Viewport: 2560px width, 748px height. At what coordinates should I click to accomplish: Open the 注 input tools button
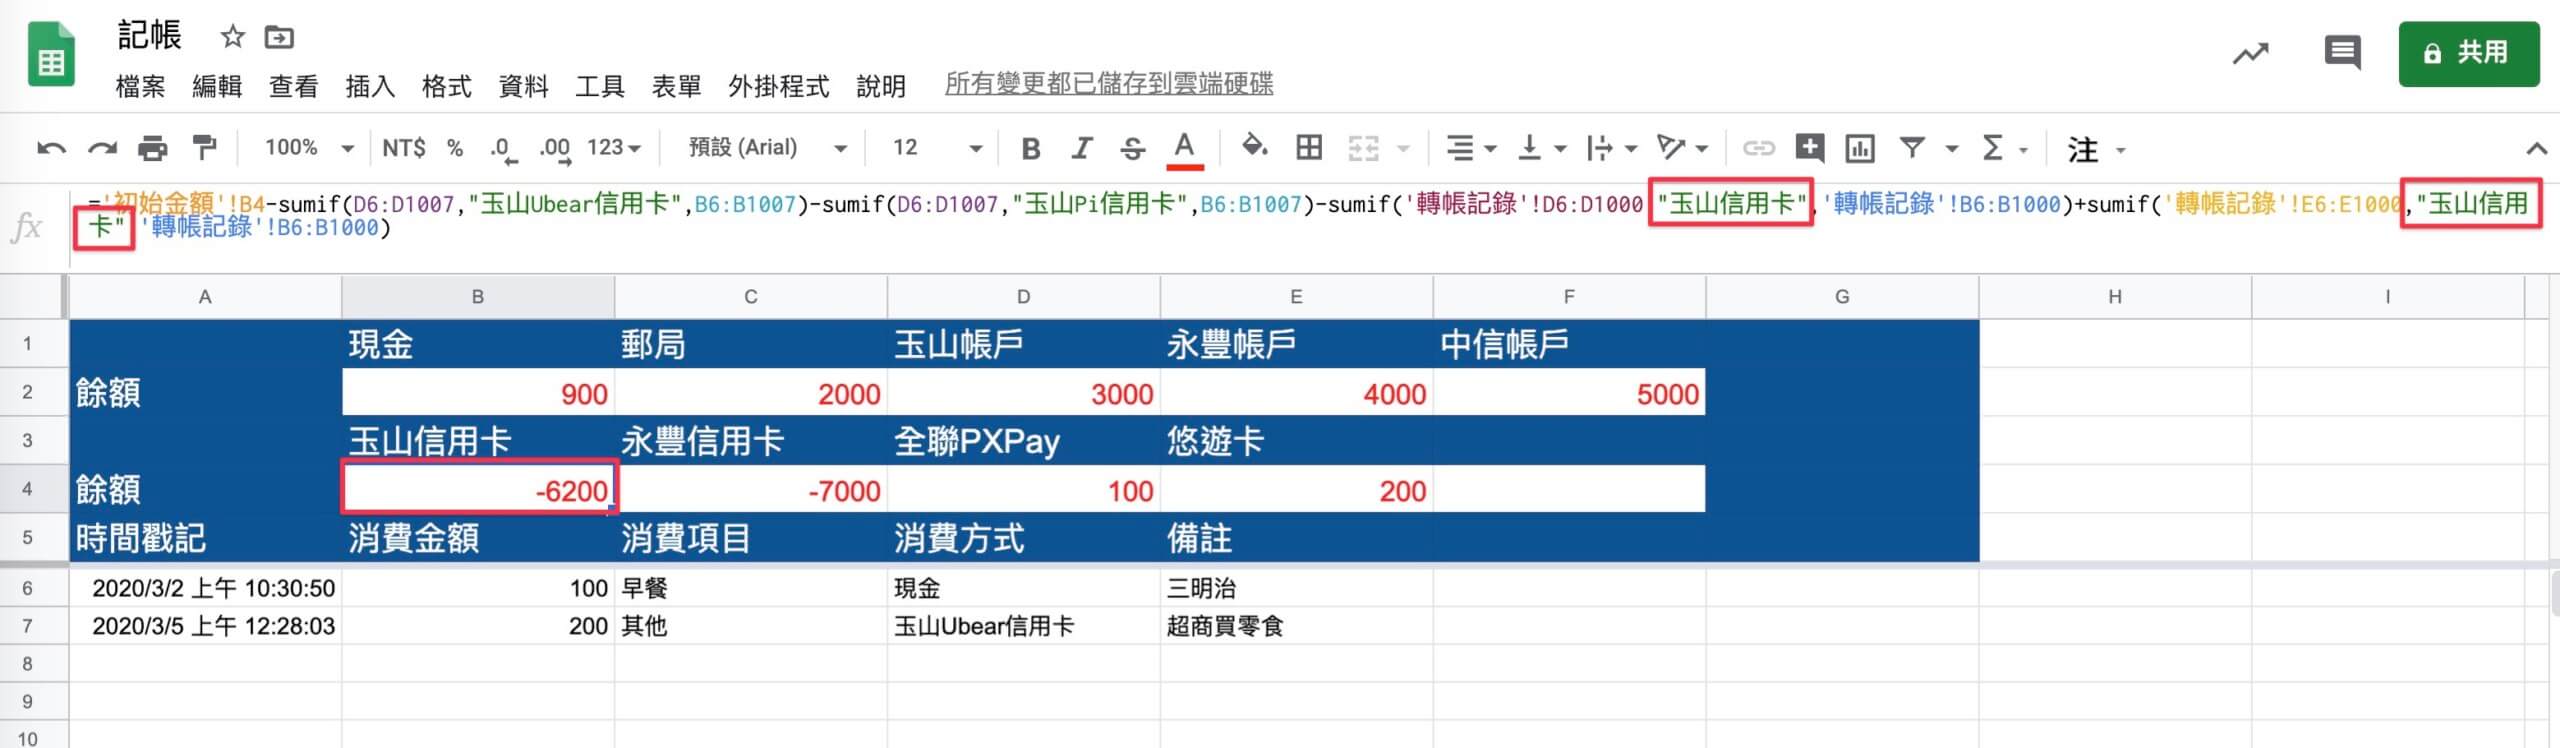tap(2083, 150)
